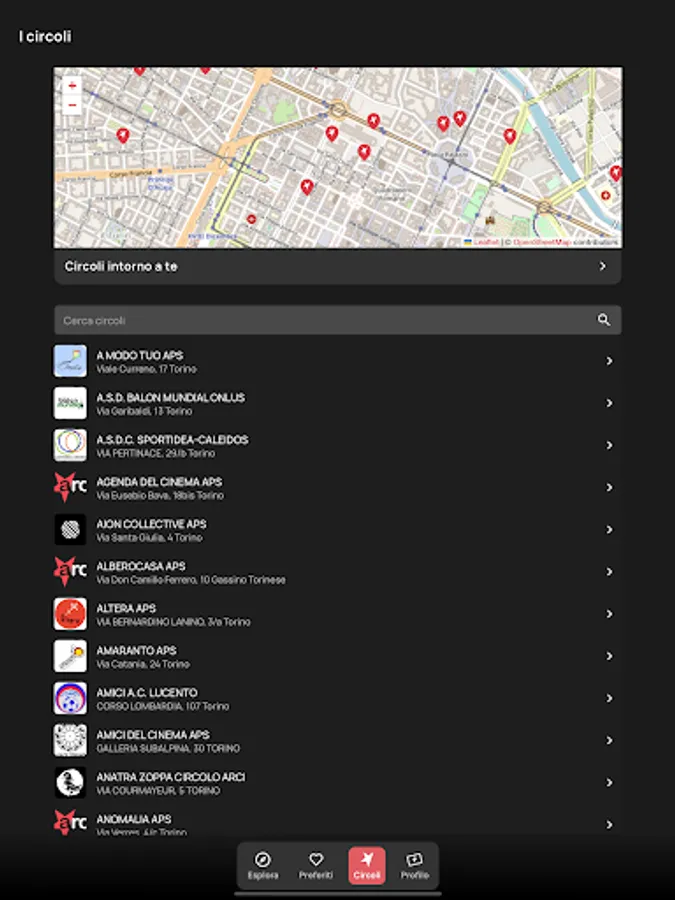Click the OpenStreetMap attribution link
The image size is (675, 900).
pyautogui.click(x=541, y=242)
